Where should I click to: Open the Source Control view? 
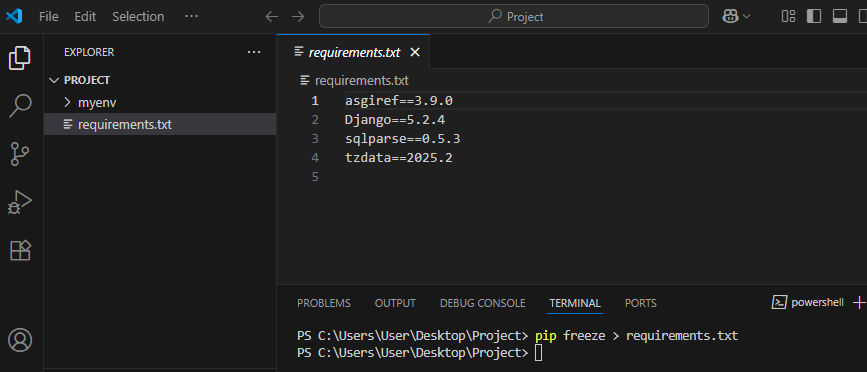pyautogui.click(x=20, y=154)
